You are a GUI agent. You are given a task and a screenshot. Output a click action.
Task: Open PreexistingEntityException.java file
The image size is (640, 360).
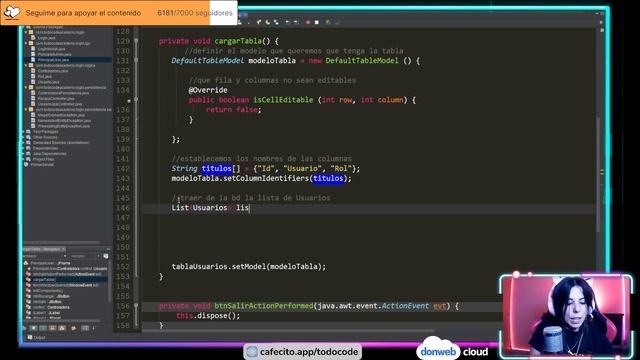[x=64, y=126]
